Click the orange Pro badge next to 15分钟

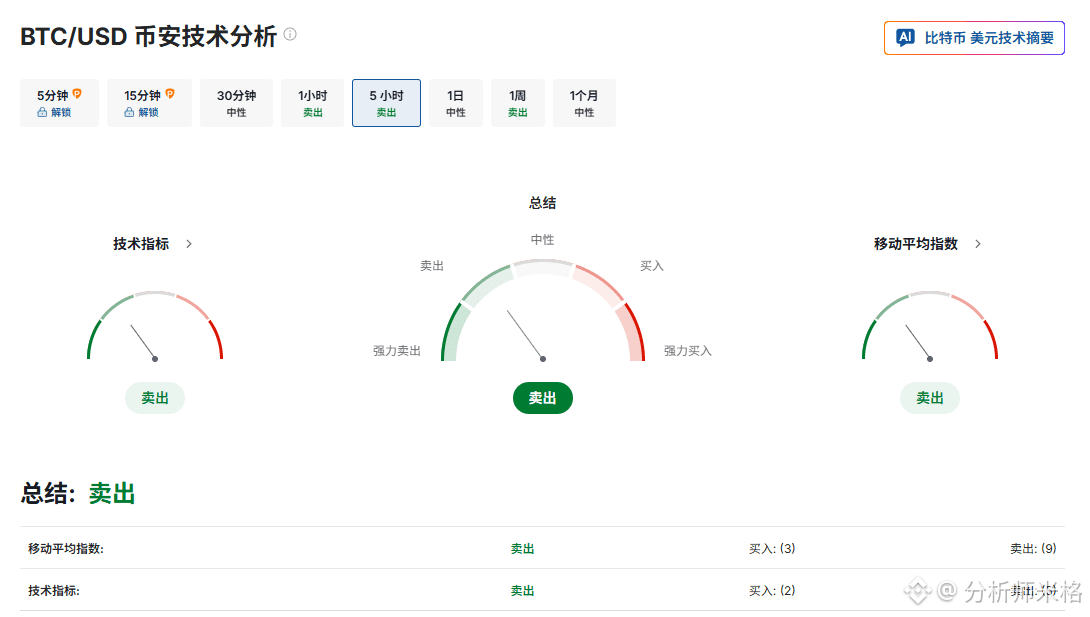point(170,94)
